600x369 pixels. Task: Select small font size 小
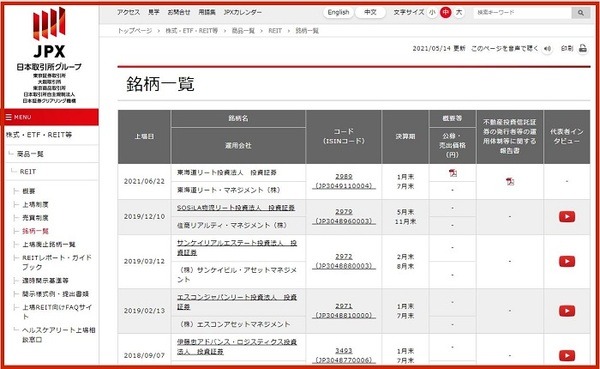coord(432,13)
